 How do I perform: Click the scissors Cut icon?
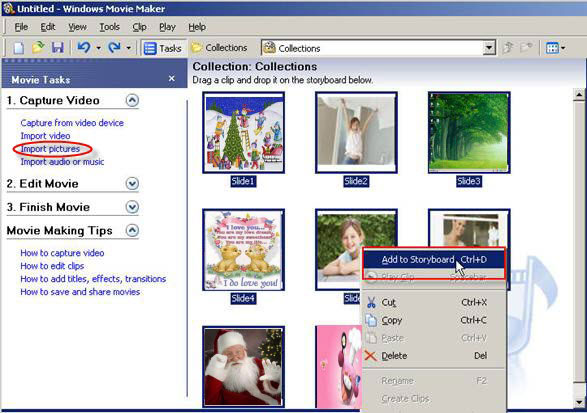(371, 303)
